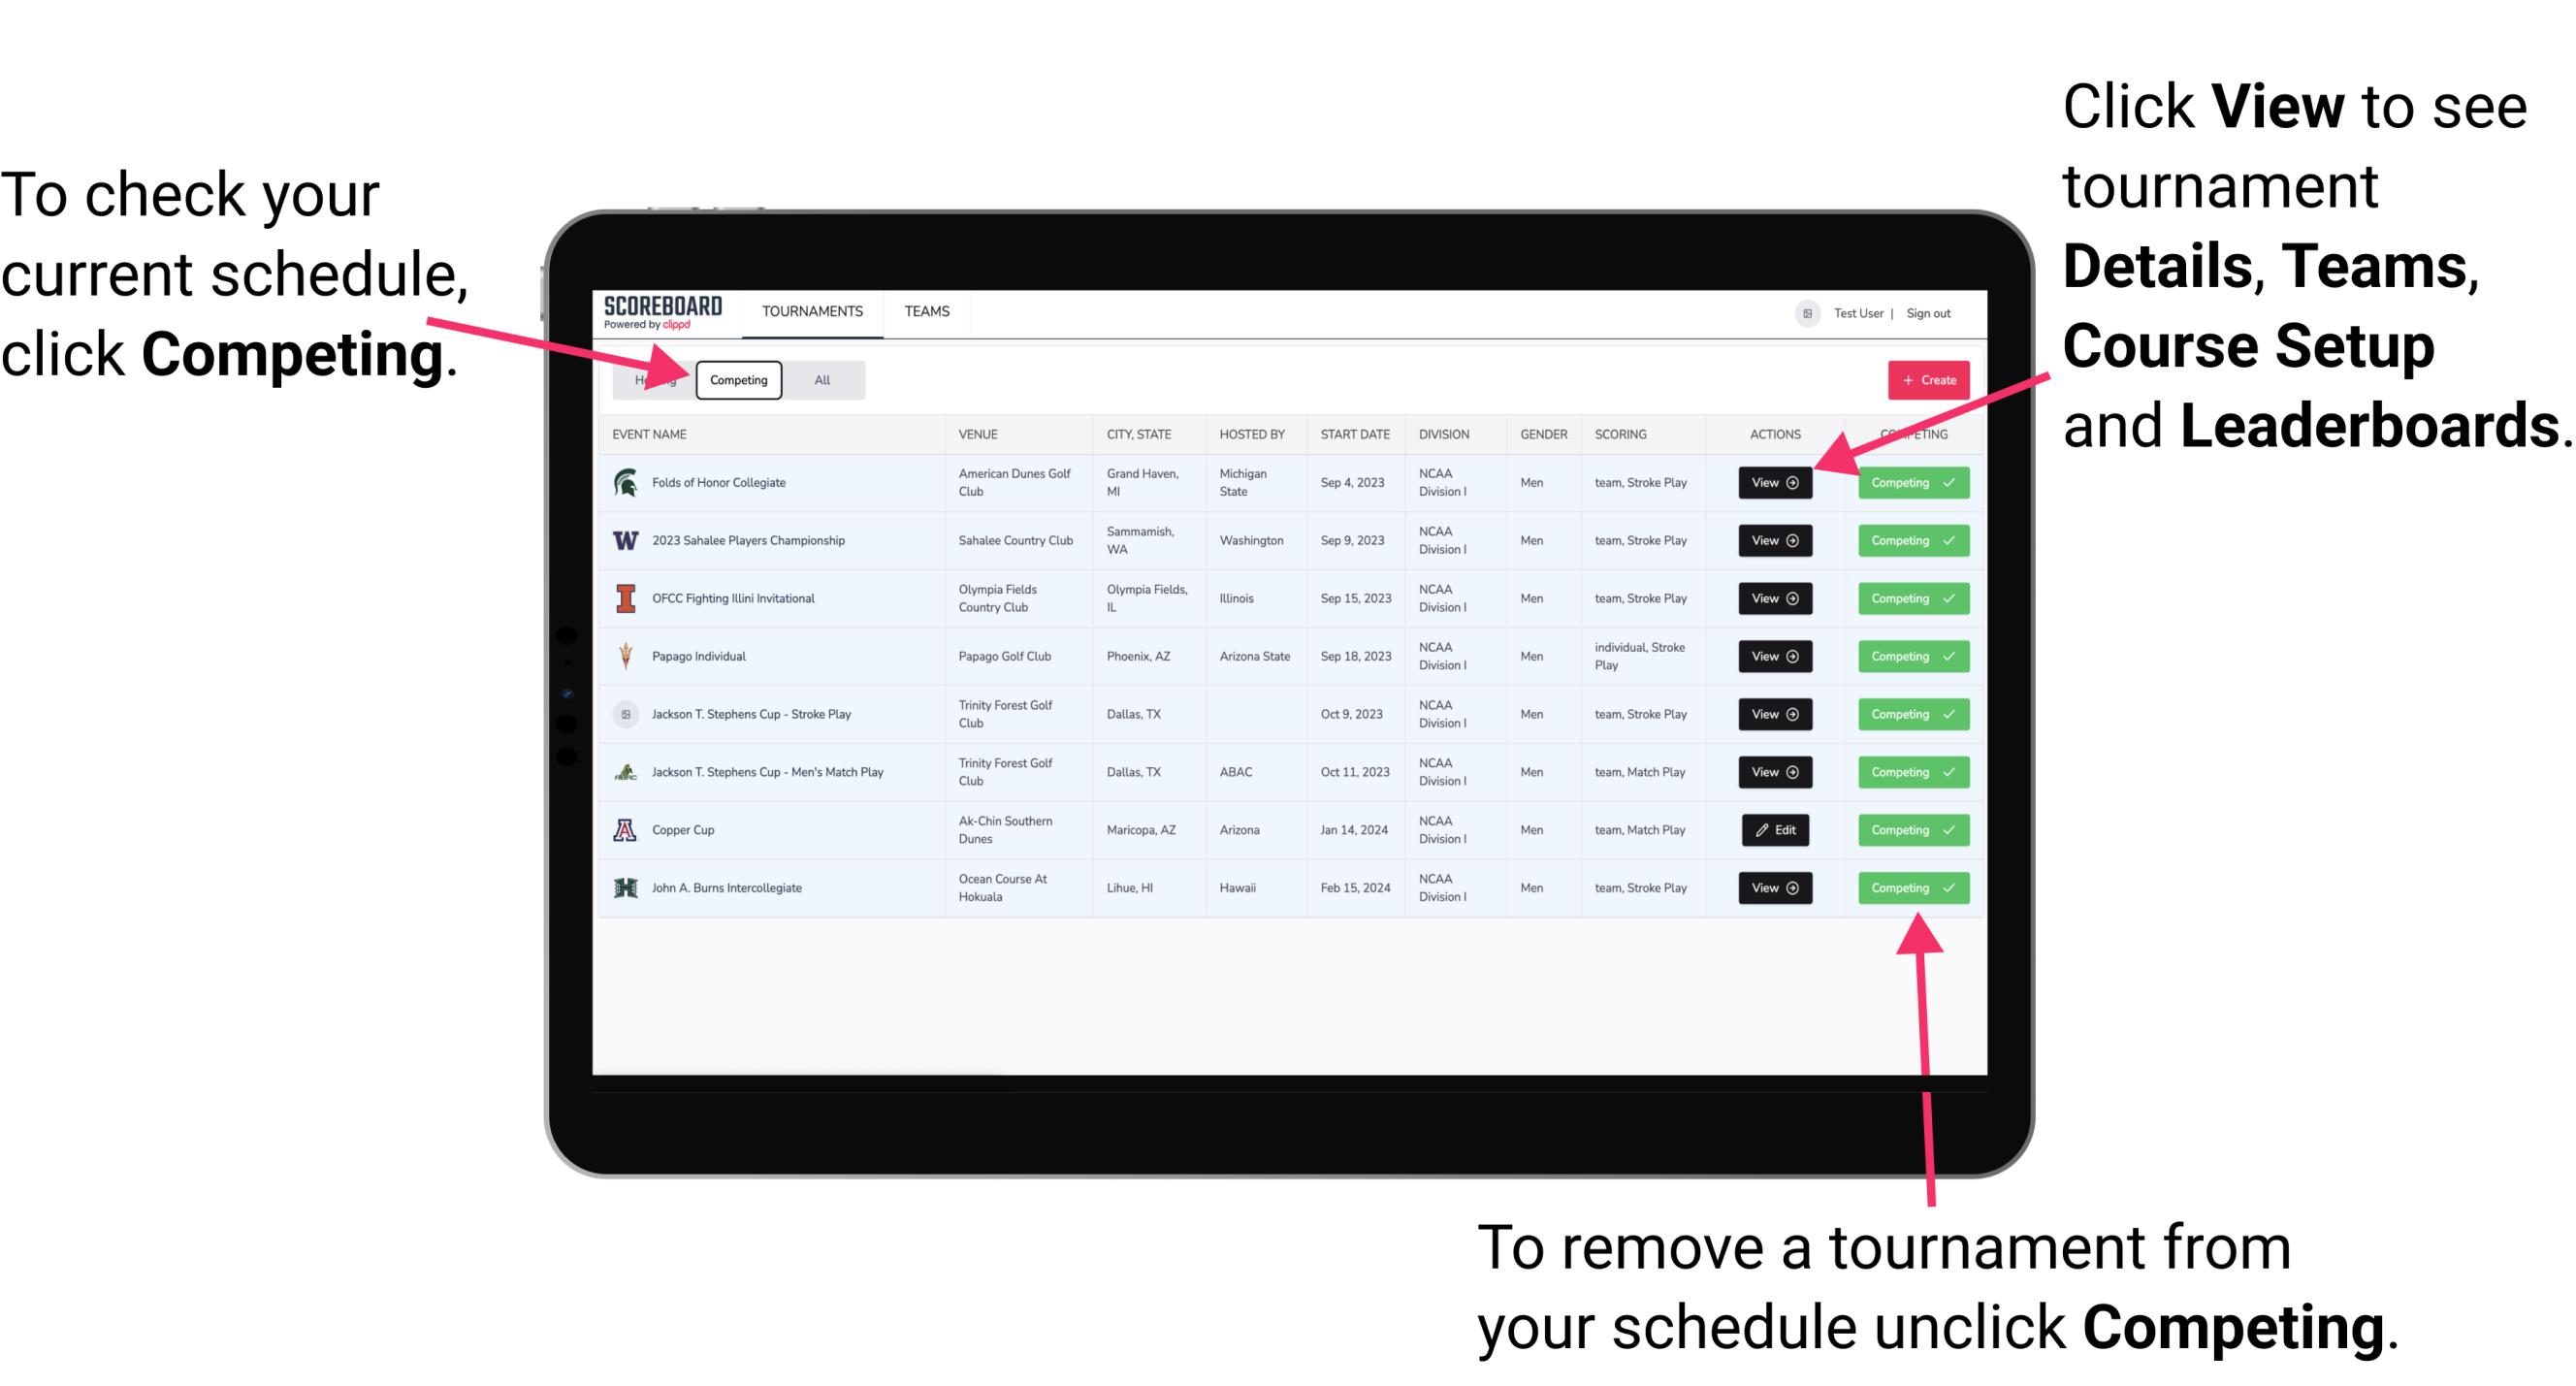Select the Competing filter tab
Viewport: 2576px width, 1386px height.
[x=739, y=379]
